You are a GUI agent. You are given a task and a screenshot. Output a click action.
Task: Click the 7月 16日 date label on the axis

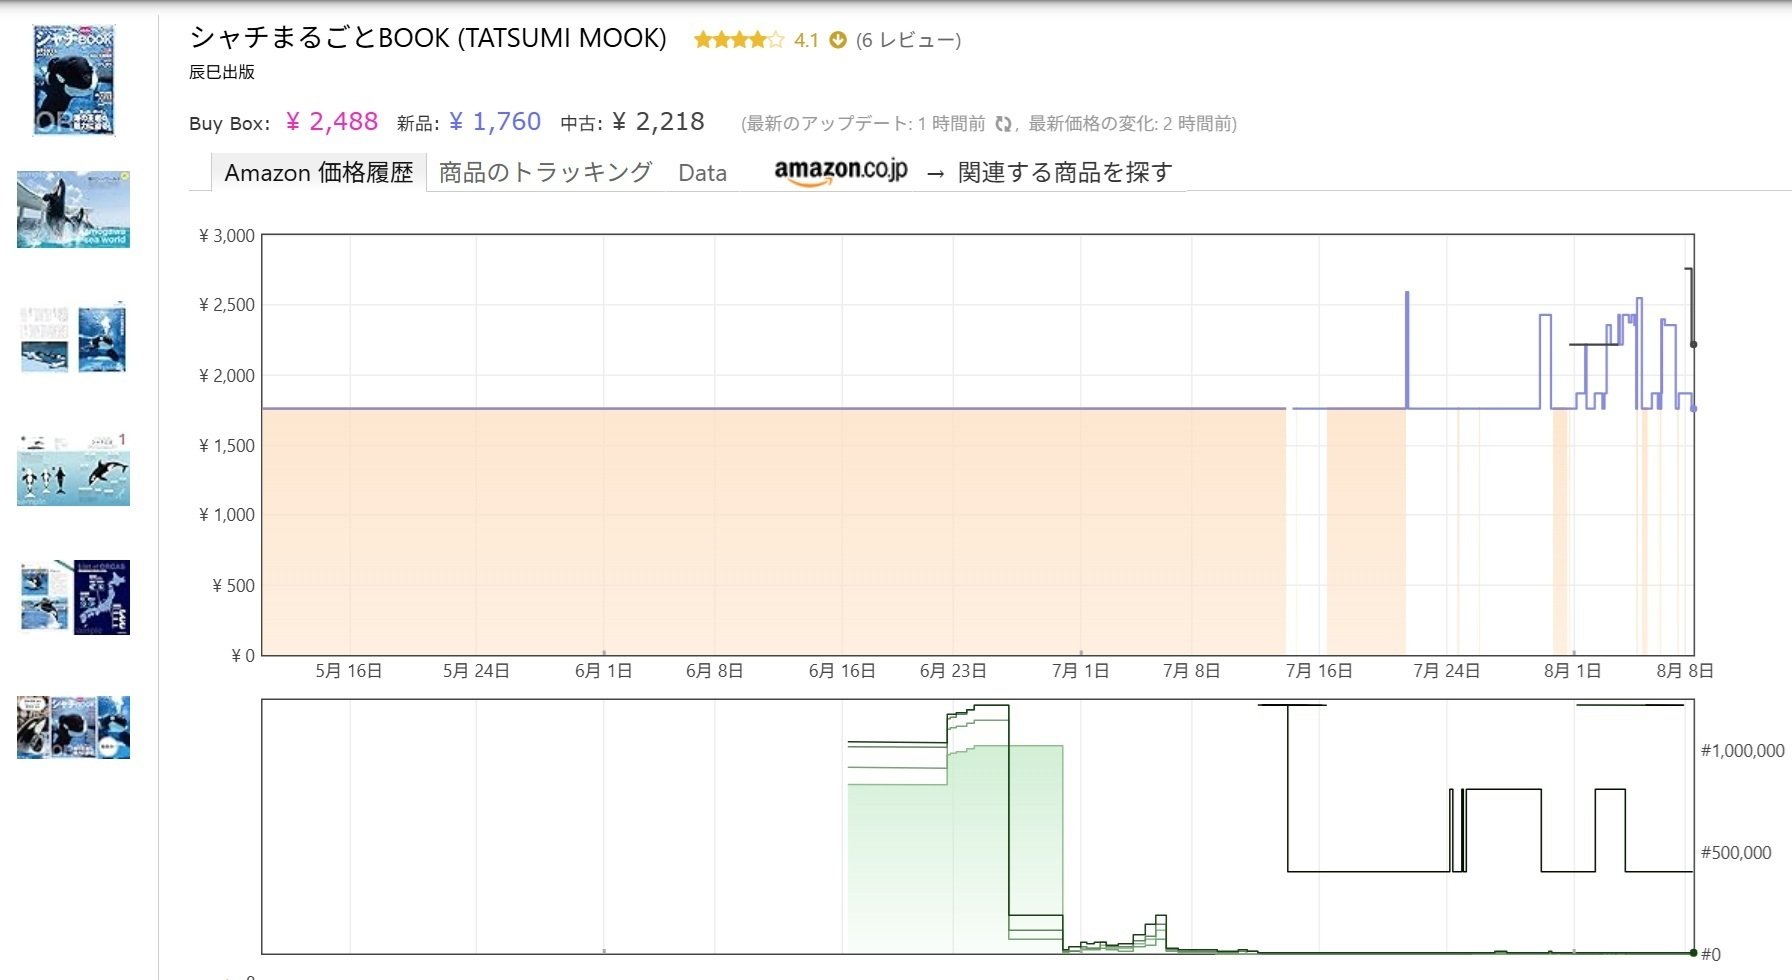point(1319,671)
